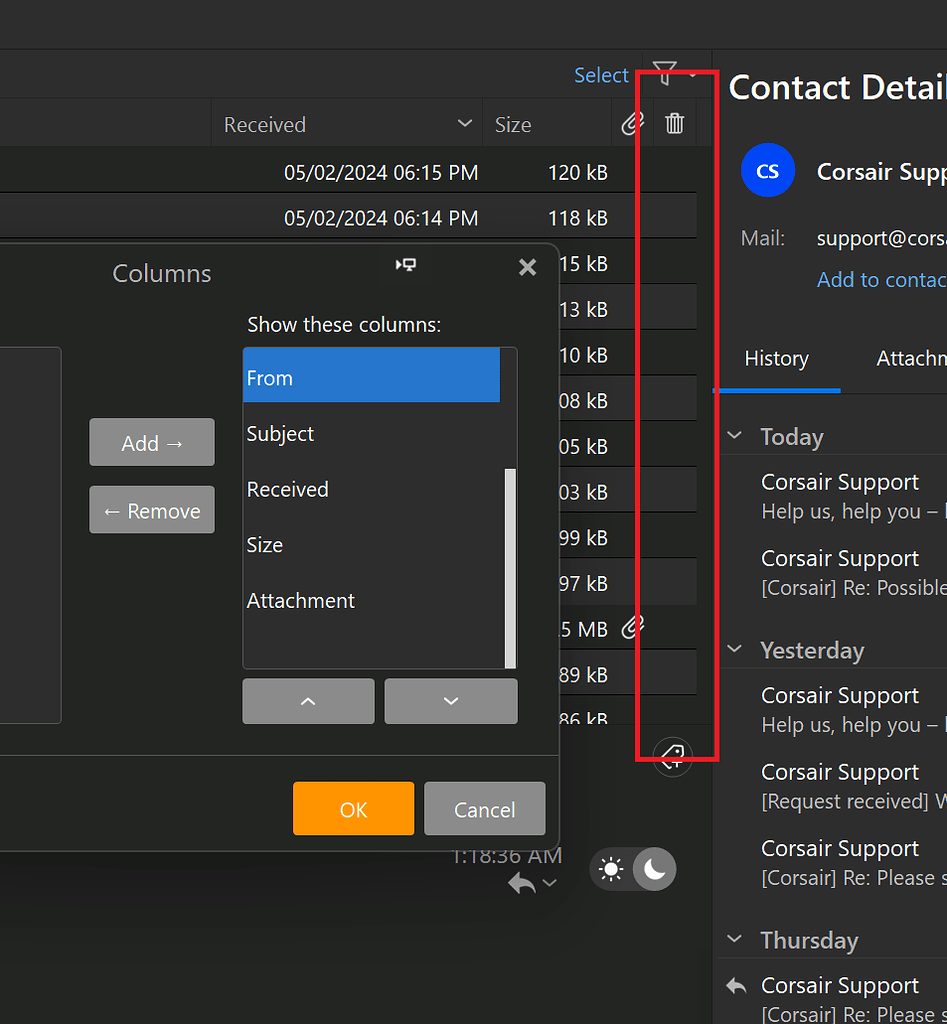Open the Received column sort dropdown

click(x=464, y=124)
